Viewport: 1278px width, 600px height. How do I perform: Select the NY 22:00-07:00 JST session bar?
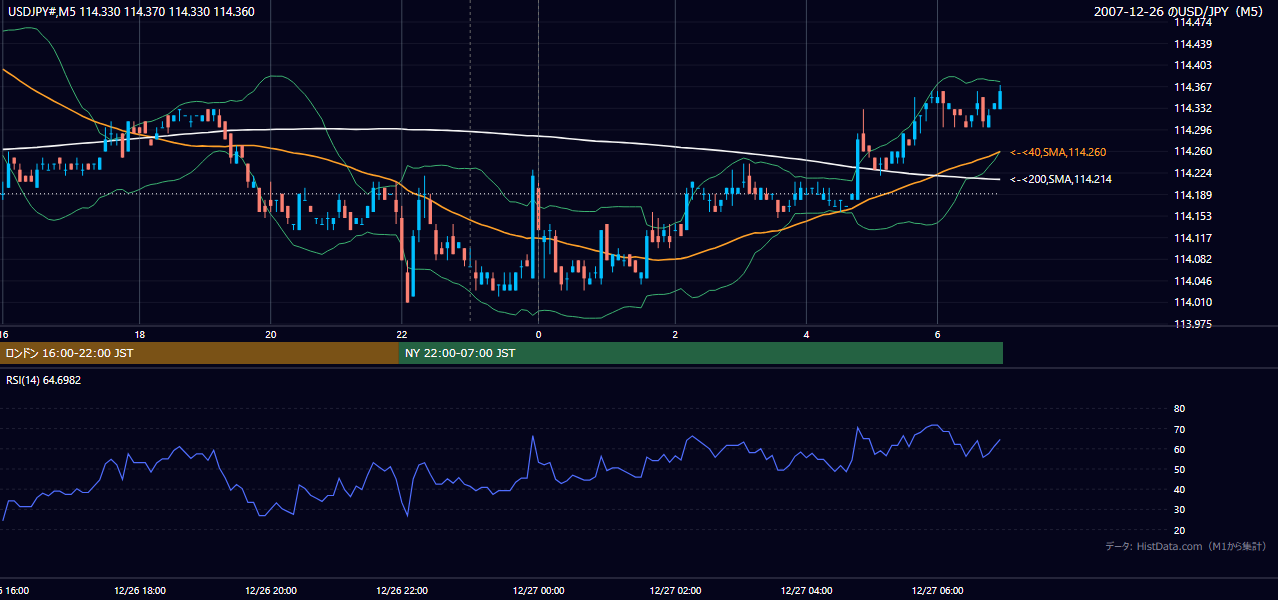click(x=701, y=353)
